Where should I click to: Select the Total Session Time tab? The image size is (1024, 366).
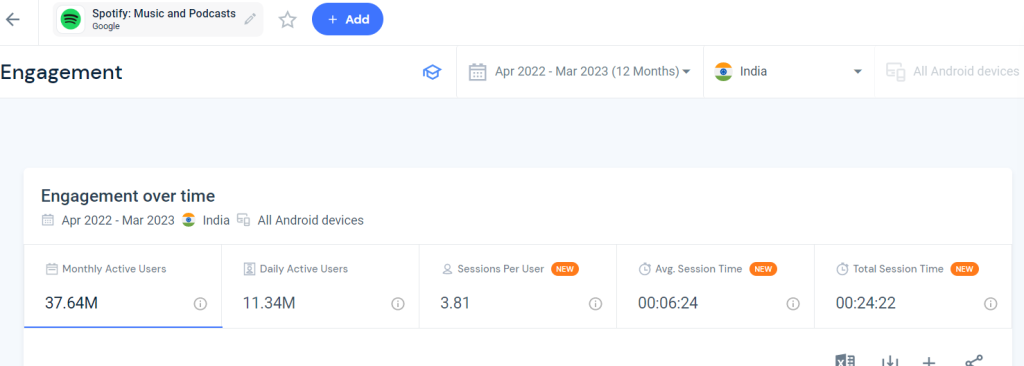pos(913,286)
